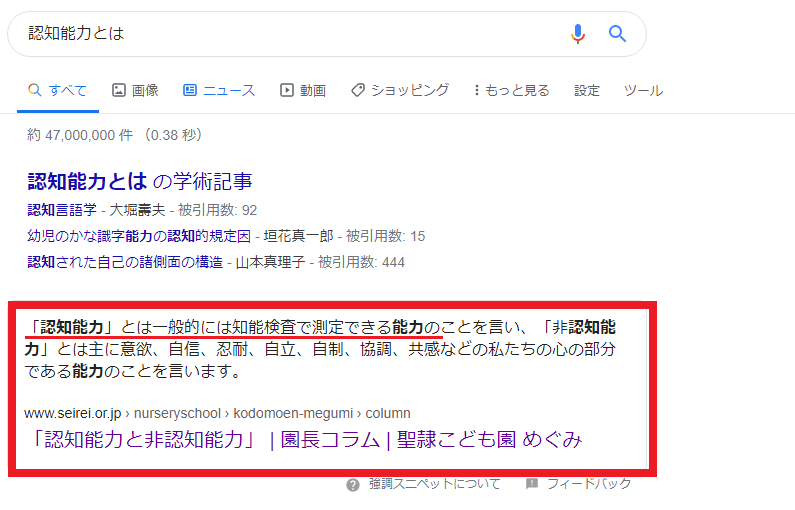Open the ニュース tab
Screen dimensions: 795x510
pyautogui.click(x=219, y=91)
